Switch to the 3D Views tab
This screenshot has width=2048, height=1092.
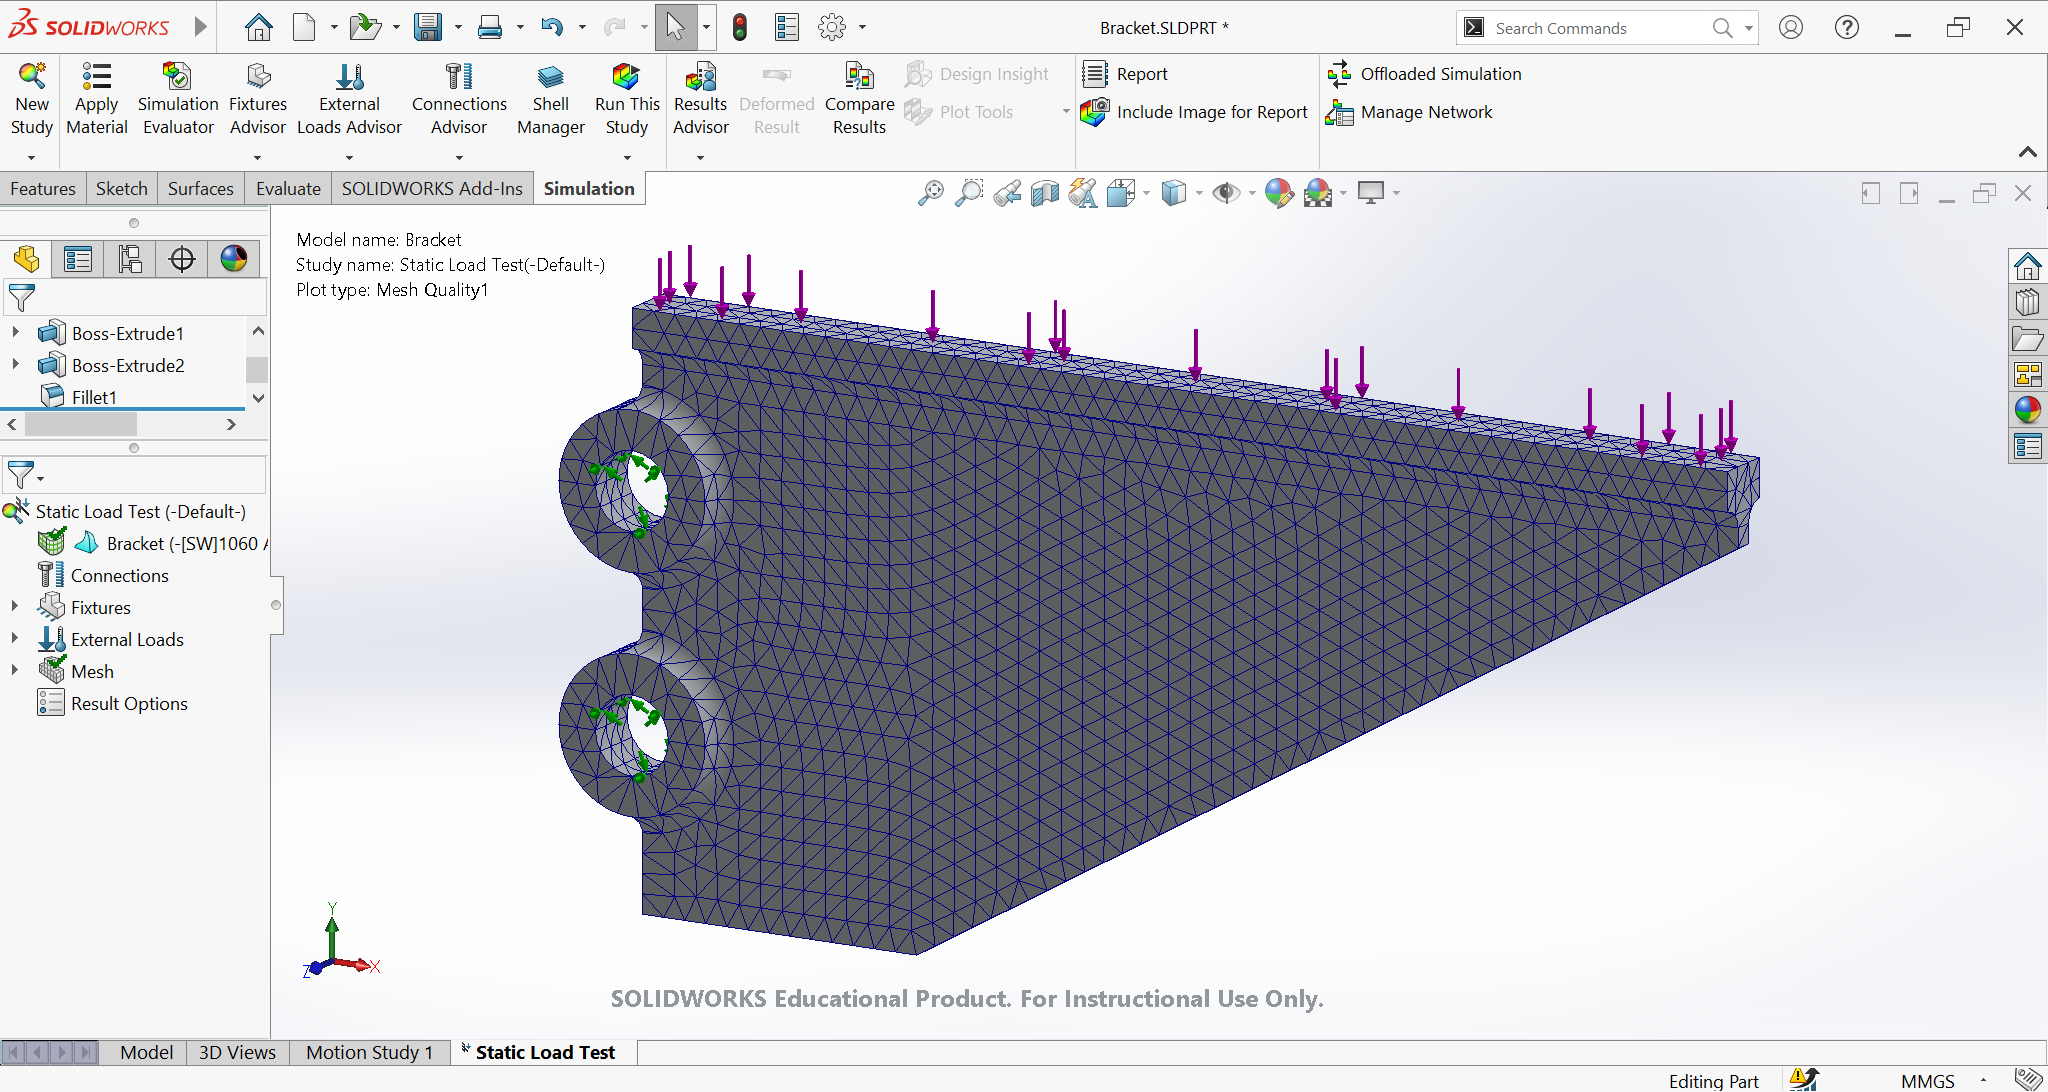click(x=237, y=1052)
